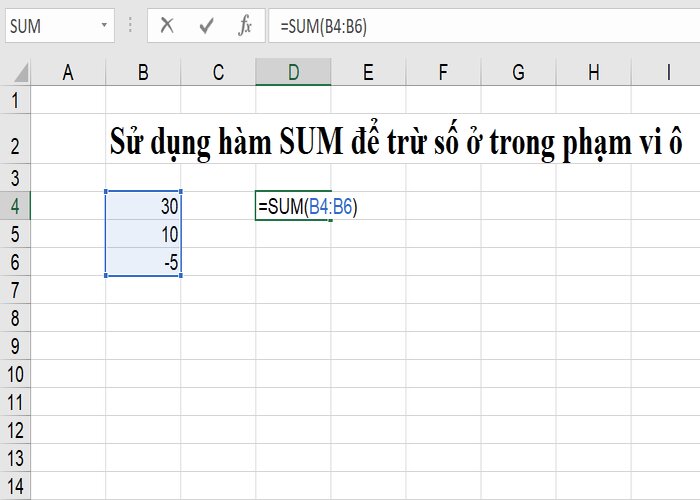Select row 1 header
This screenshot has height=500, width=700.
coord(15,100)
